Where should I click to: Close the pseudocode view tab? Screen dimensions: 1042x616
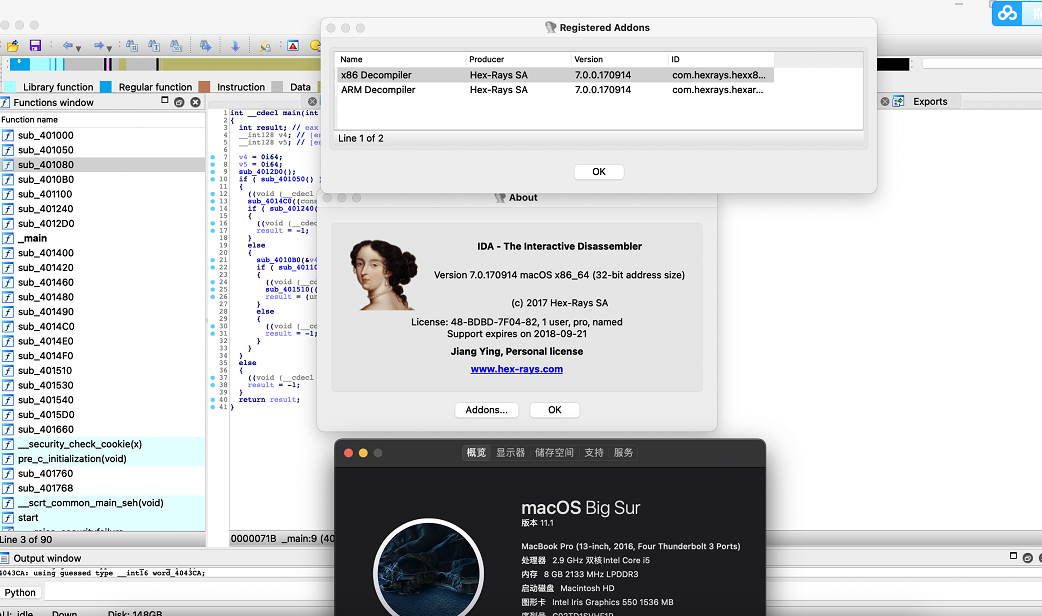312,102
